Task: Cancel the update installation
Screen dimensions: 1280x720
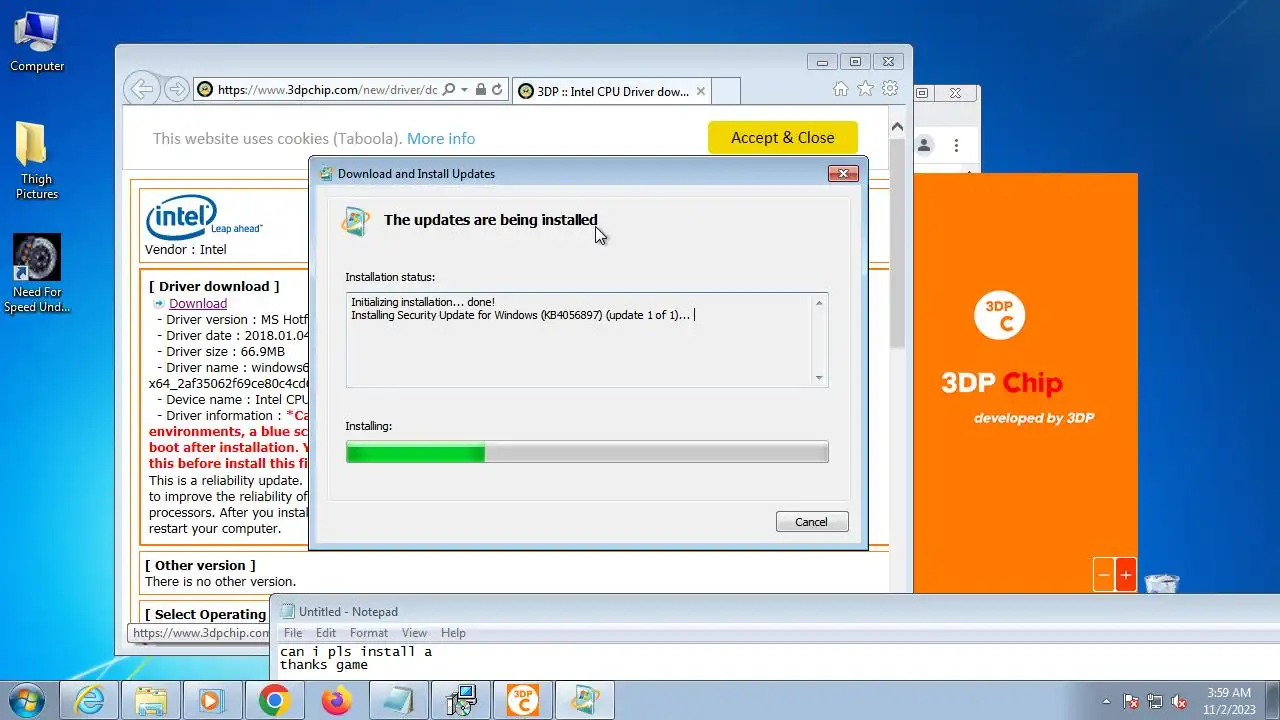Action: tap(812, 522)
